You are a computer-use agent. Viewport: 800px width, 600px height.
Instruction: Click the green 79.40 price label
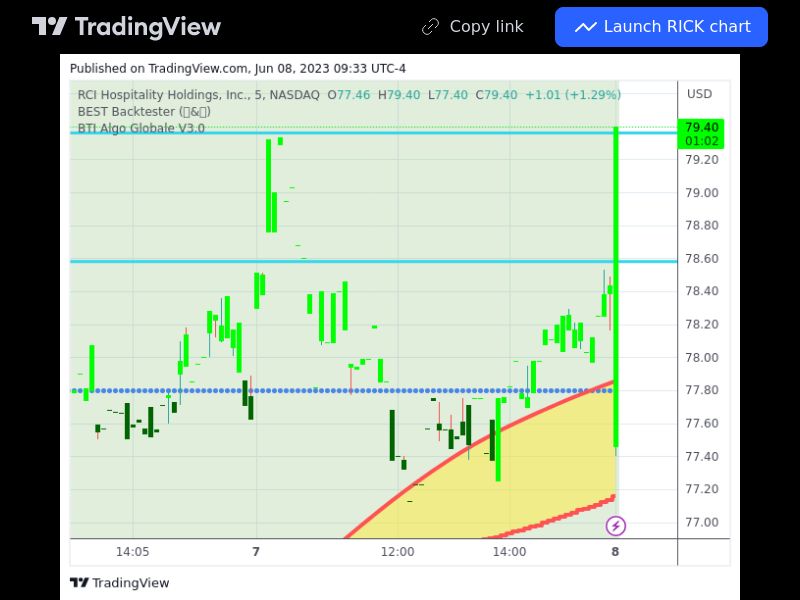pyautogui.click(x=701, y=134)
